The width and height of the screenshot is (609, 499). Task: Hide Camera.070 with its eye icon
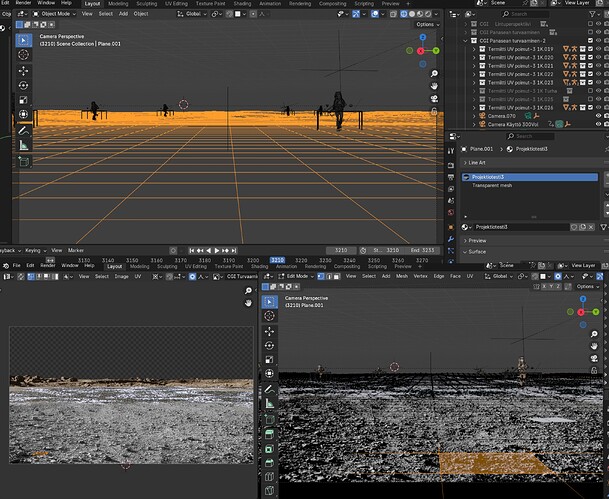click(x=599, y=116)
